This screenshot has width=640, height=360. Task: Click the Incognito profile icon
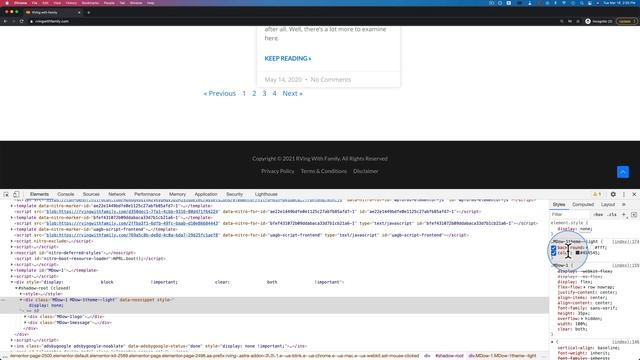click(588, 21)
